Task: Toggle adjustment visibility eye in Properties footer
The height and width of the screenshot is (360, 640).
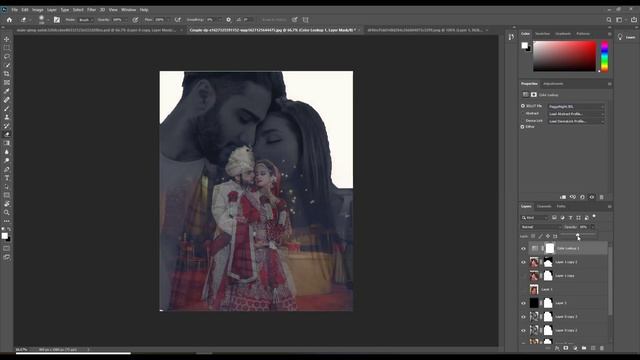Action: tap(592, 197)
